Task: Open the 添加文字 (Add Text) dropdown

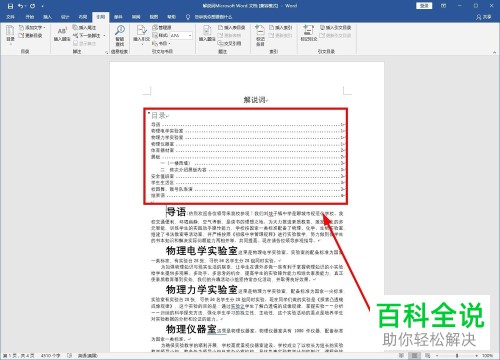Action: (32, 27)
